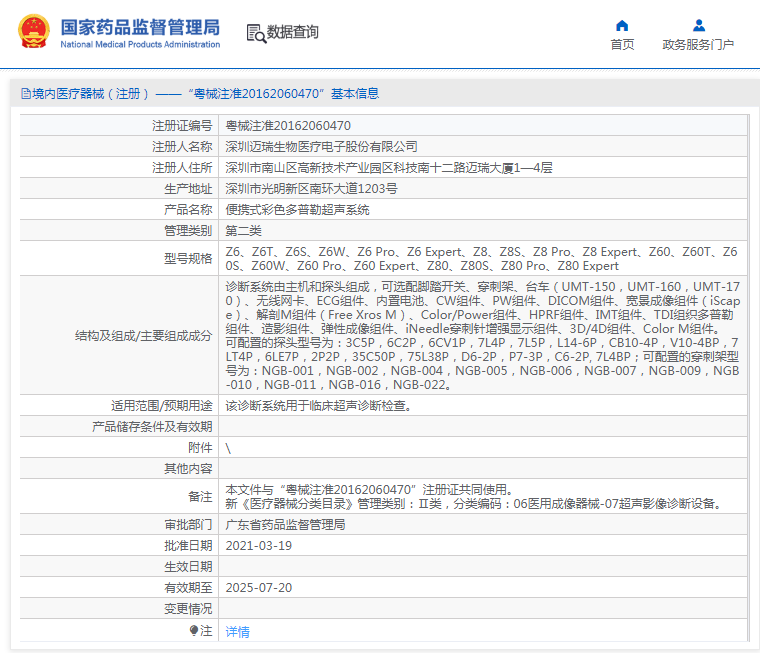Click the 备注 label
This screenshot has height=653, width=760.
tap(200, 496)
